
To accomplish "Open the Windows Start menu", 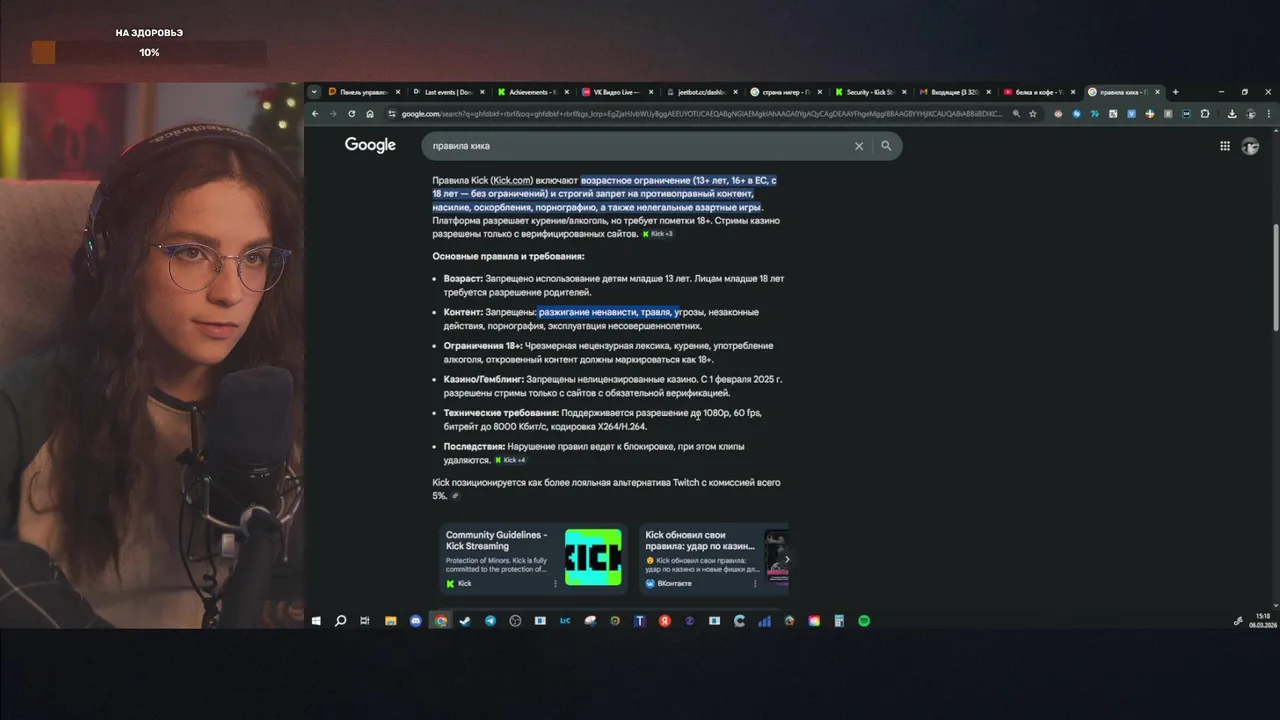I will pyautogui.click(x=316, y=621).
